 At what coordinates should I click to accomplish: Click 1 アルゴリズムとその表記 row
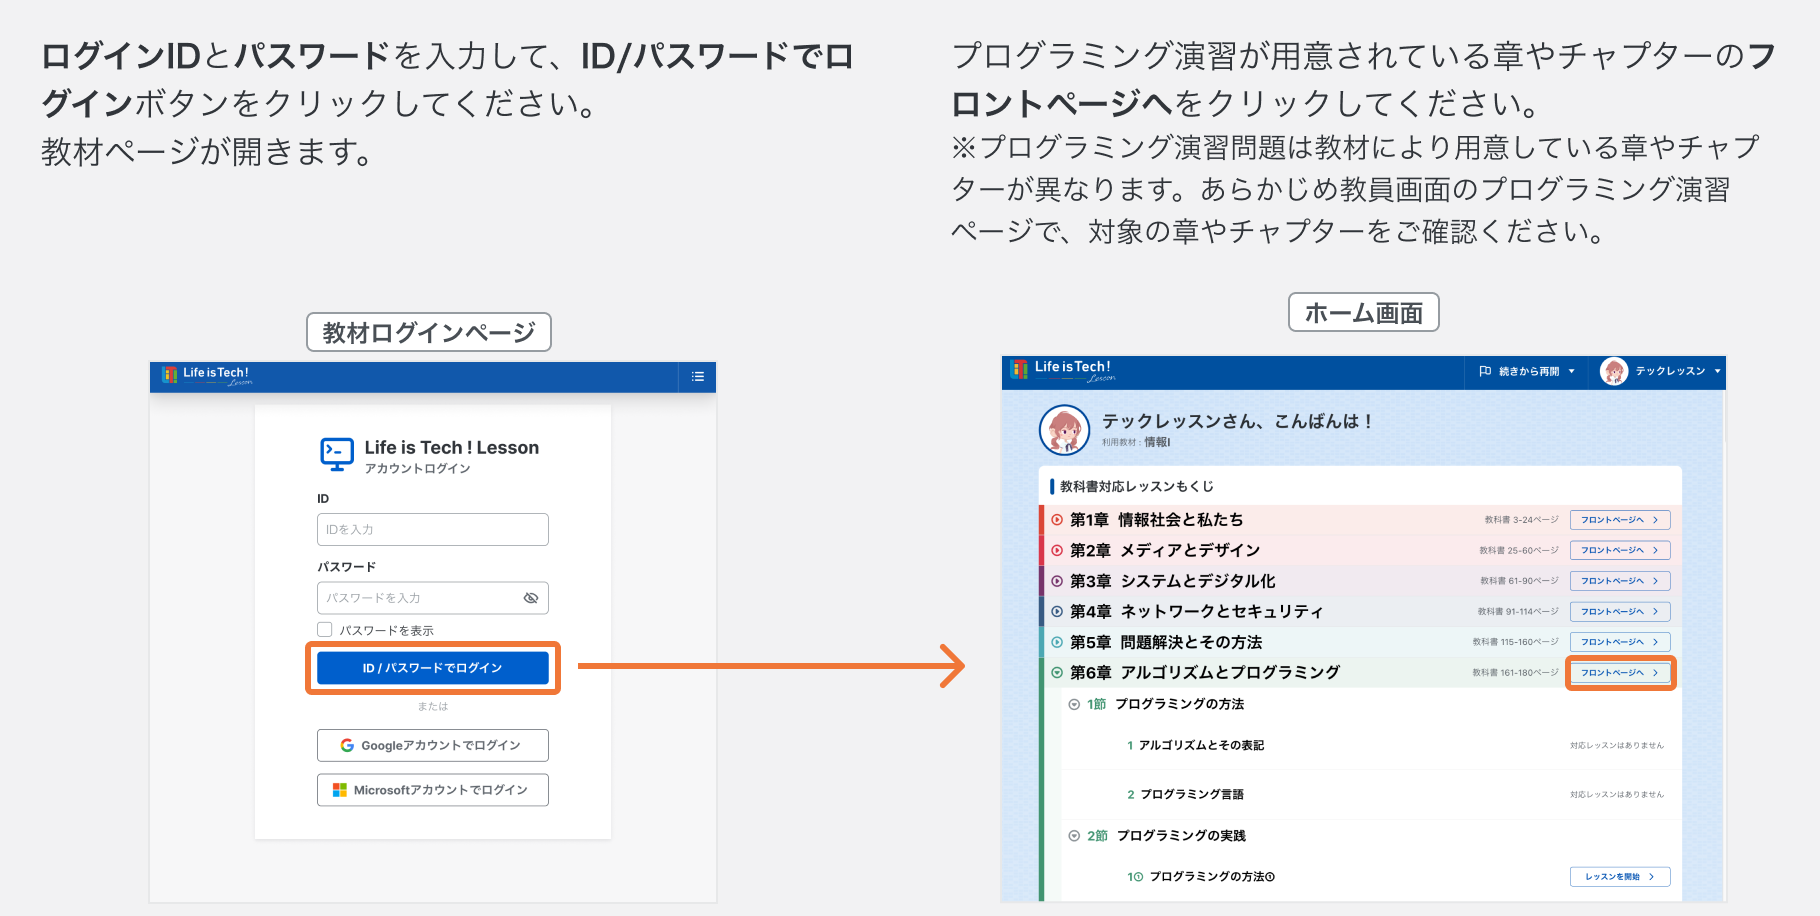(1371, 745)
